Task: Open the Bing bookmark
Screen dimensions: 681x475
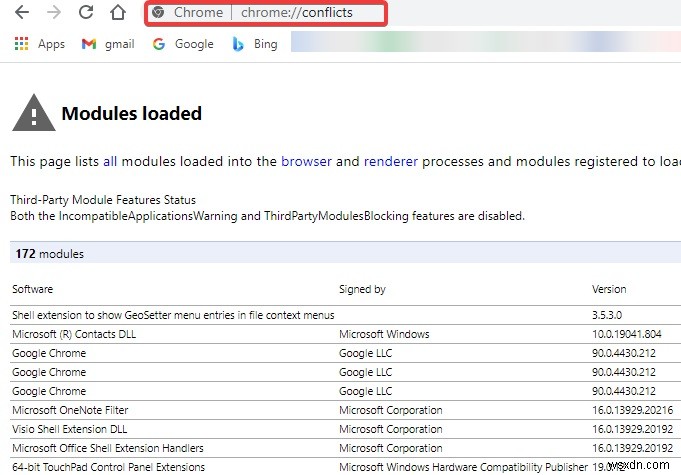Action: [255, 44]
